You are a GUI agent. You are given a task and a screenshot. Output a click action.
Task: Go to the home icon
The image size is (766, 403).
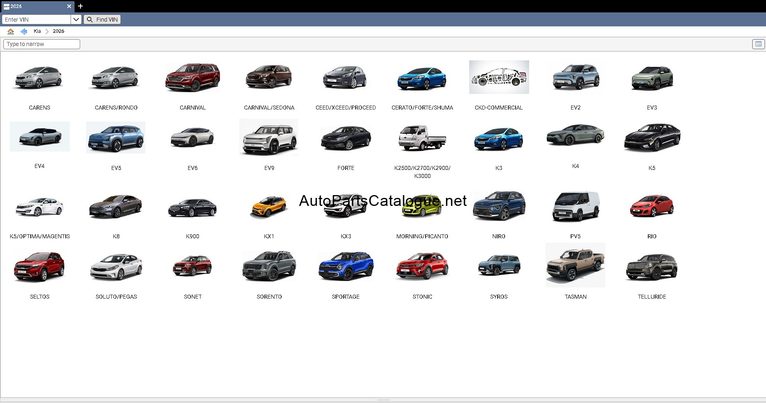[10, 31]
